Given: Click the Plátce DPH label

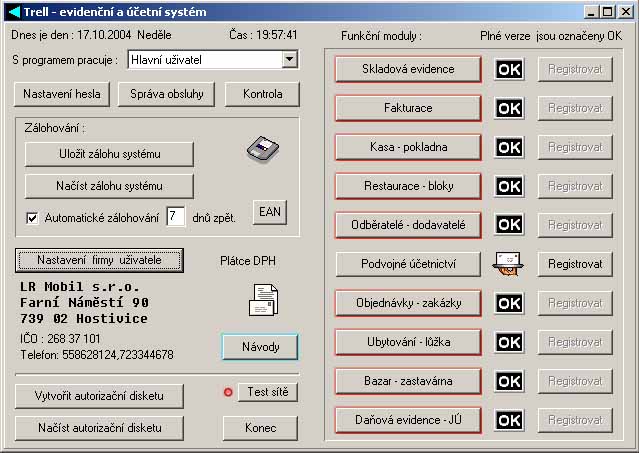Looking at the screenshot, I should [248, 261].
